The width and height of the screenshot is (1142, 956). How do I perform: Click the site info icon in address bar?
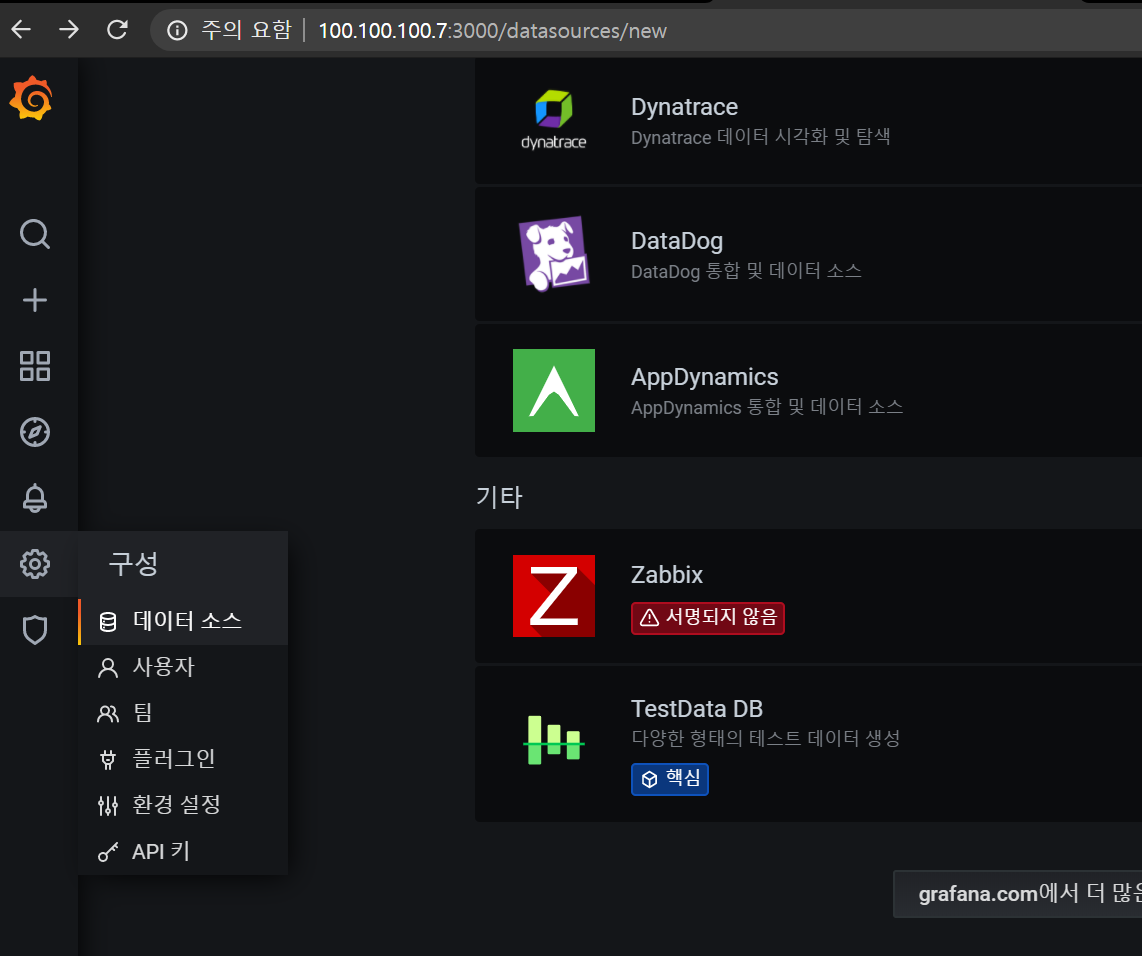(177, 31)
